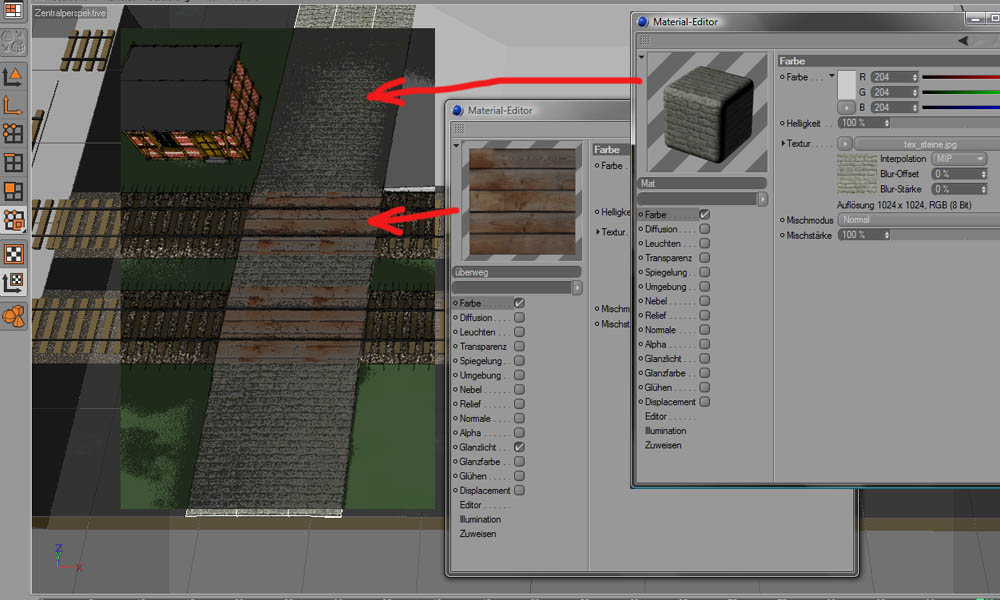
Task: Select the object axis tool with orange triangle
Action: coord(14,76)
